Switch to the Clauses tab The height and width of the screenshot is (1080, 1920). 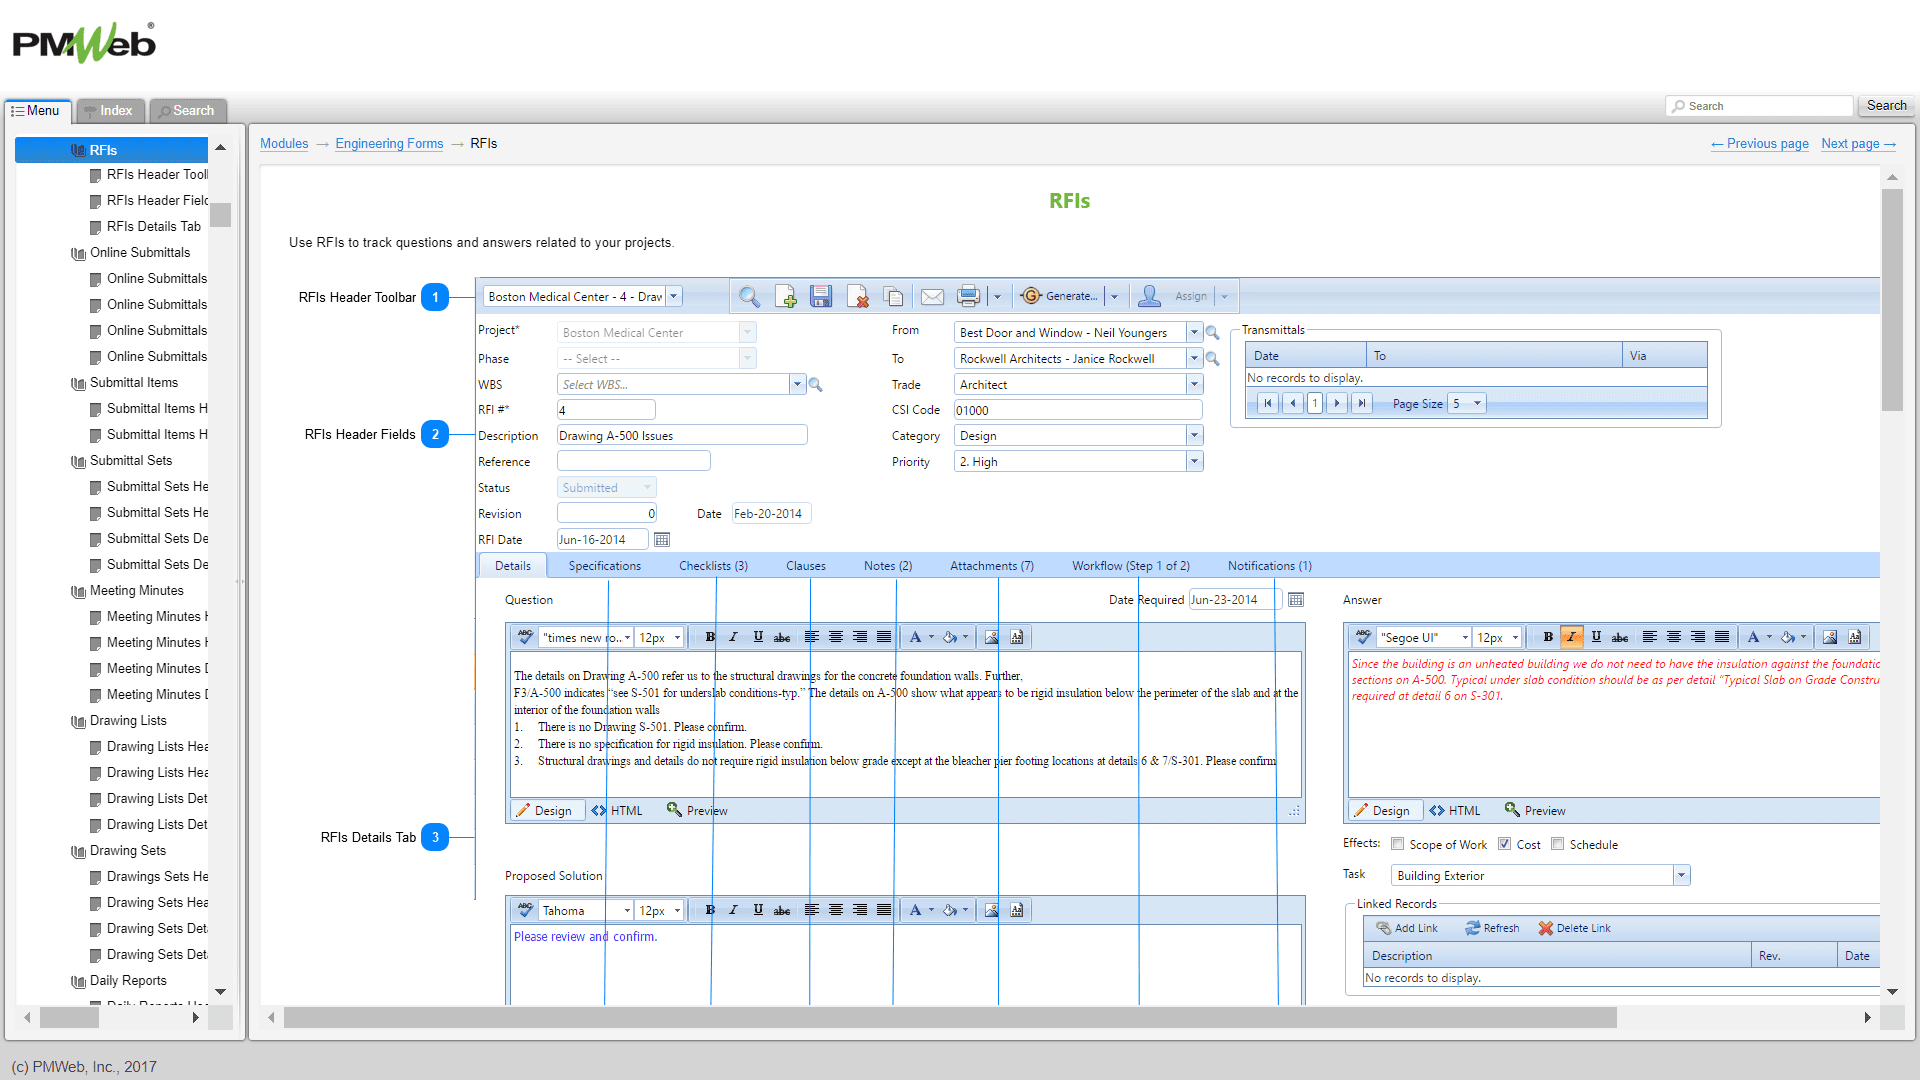pyautogui.click(x=806, y=566)
